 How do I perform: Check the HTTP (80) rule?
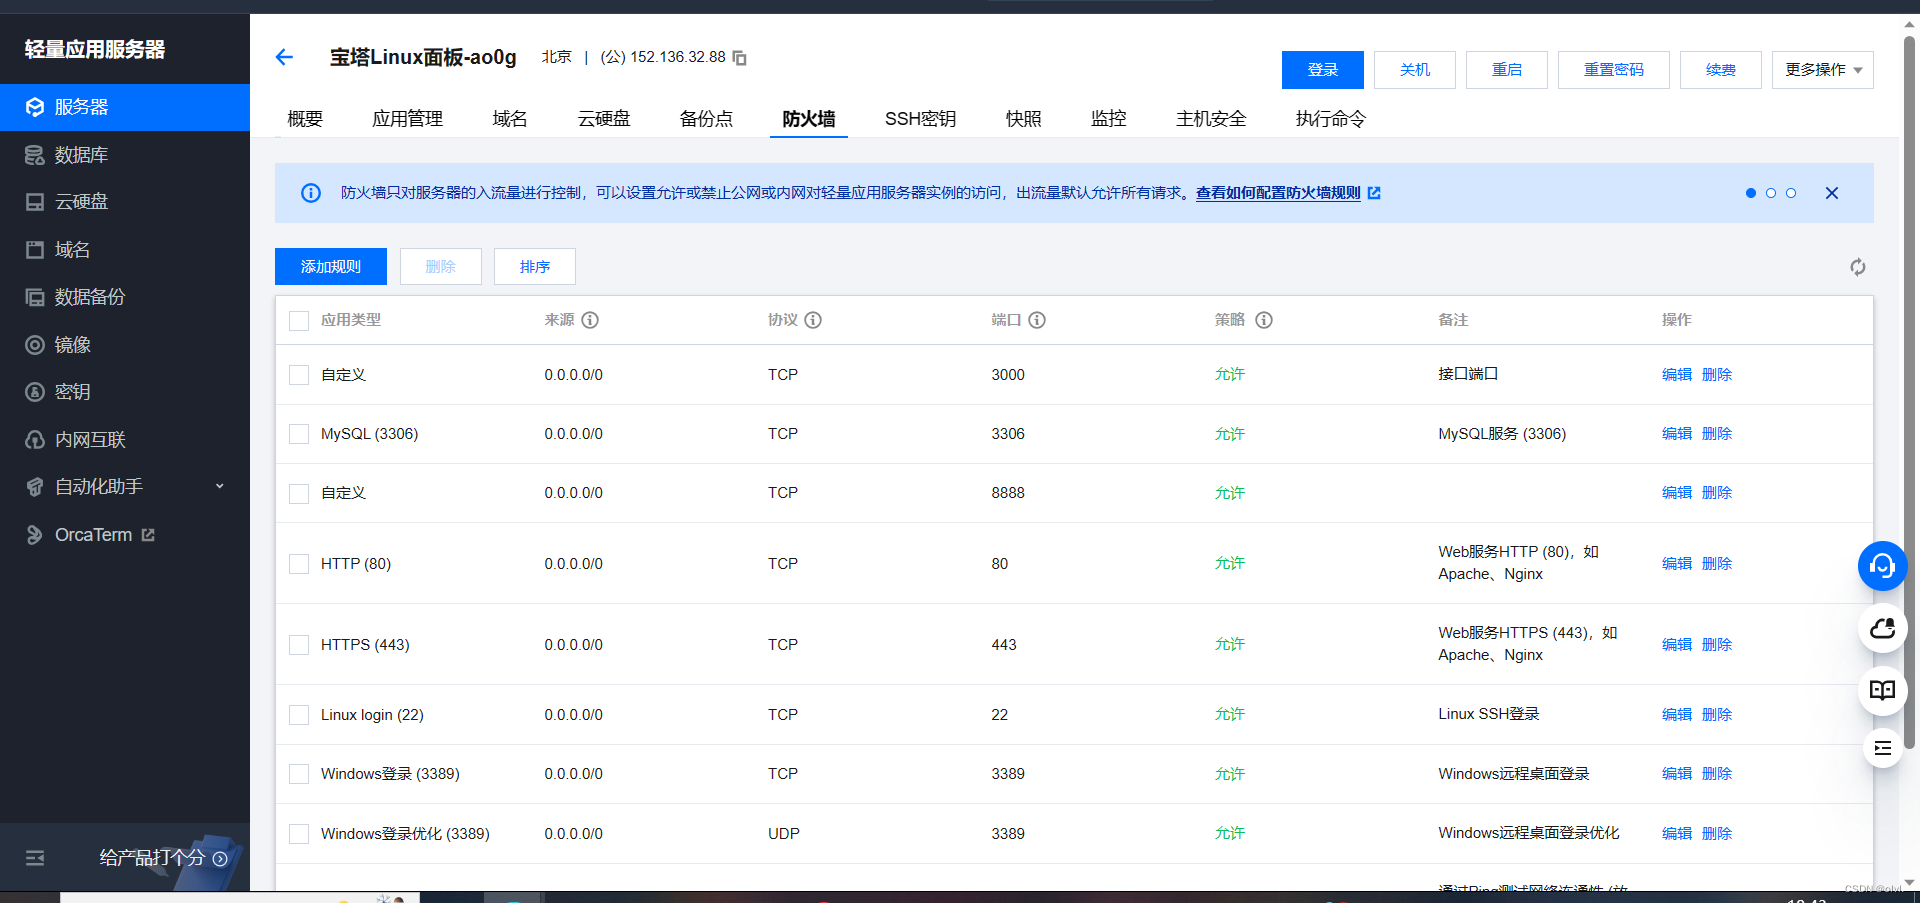[x=299, y=564]
